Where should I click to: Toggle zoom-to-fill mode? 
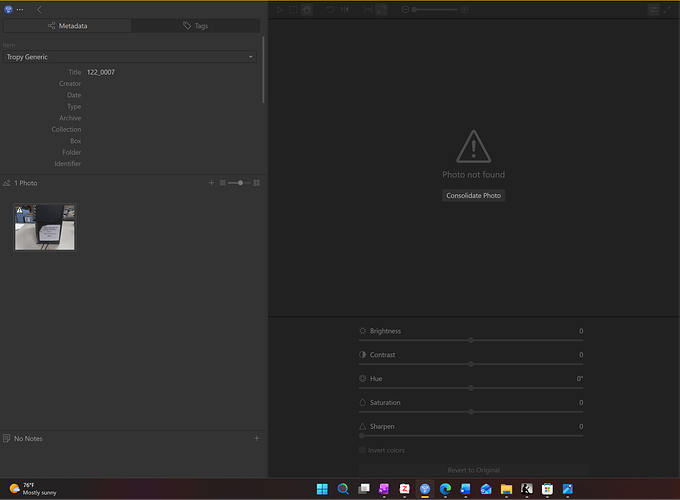381,10
